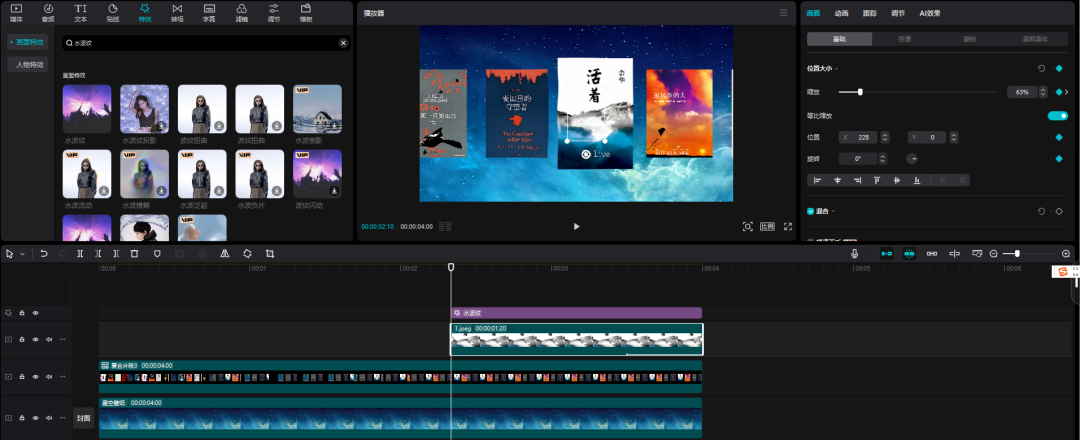Click the Y position stepper arrows
Image resolution: width=1080 pixels, height=440 pixels.
pyautogui.click(x=954, y=137)
